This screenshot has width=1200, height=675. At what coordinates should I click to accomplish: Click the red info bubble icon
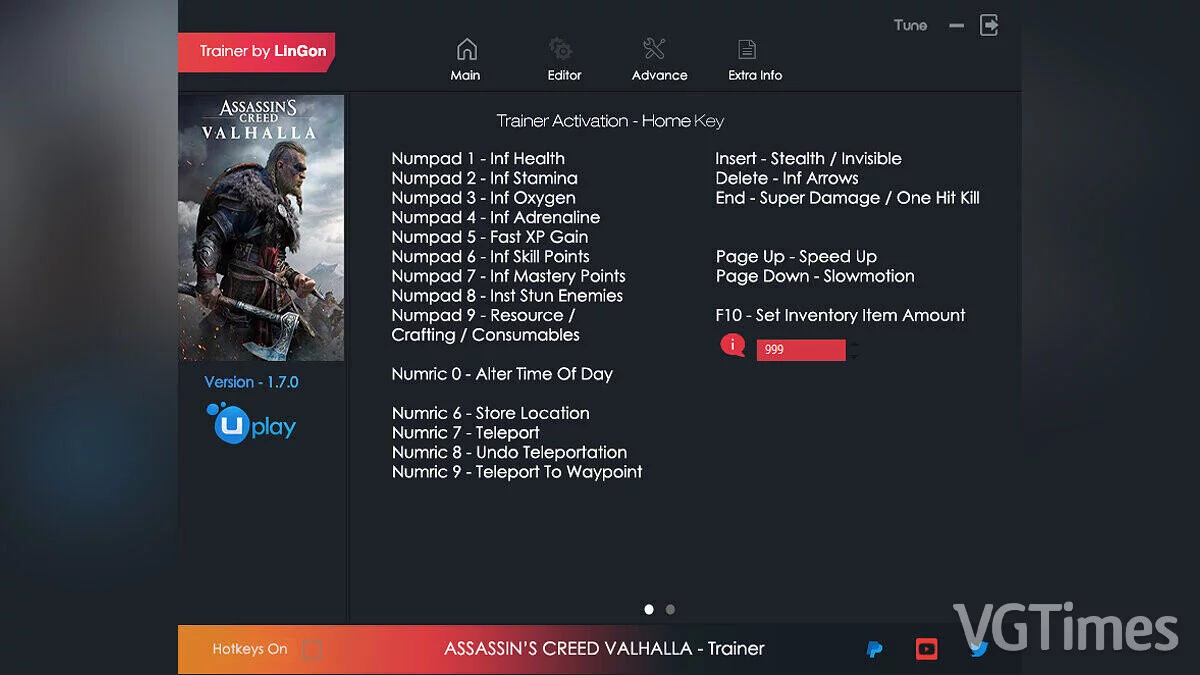pyautogui.click(x=733, y=346)
